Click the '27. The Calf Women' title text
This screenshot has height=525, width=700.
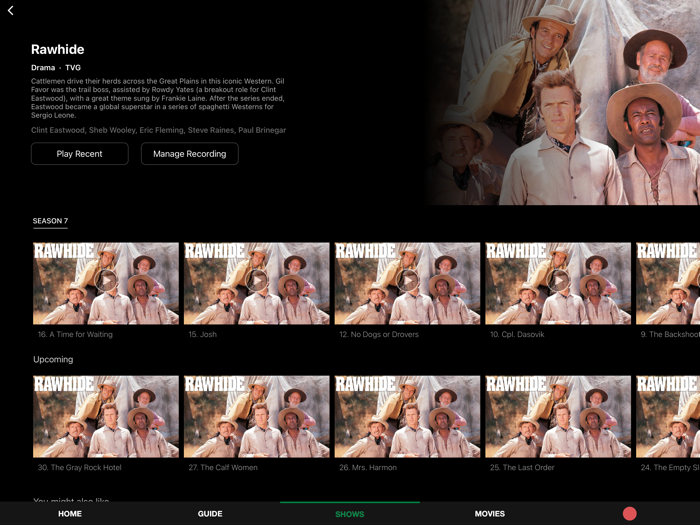[223, 467]
